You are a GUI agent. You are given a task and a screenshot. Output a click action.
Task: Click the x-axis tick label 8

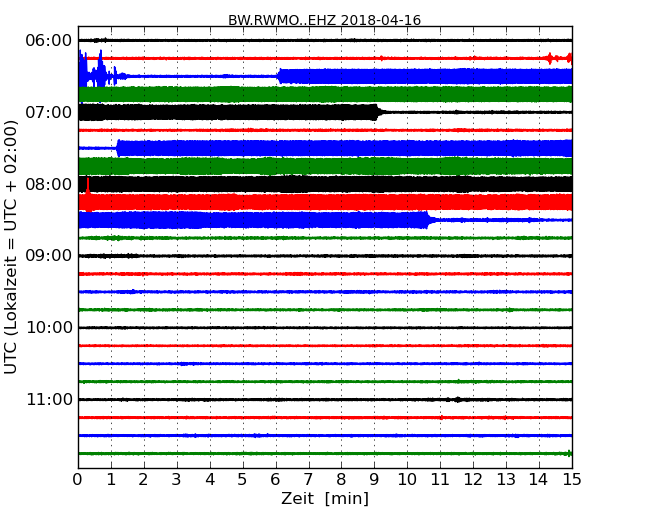pos(341,480)
